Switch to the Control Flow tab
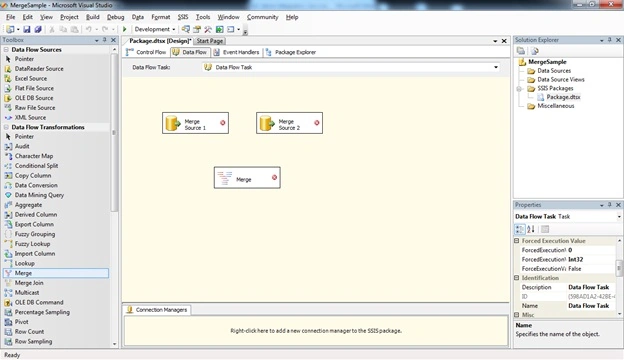Image resolution: width=624 pixels, height=360 pixels. (x=146, y=52)
